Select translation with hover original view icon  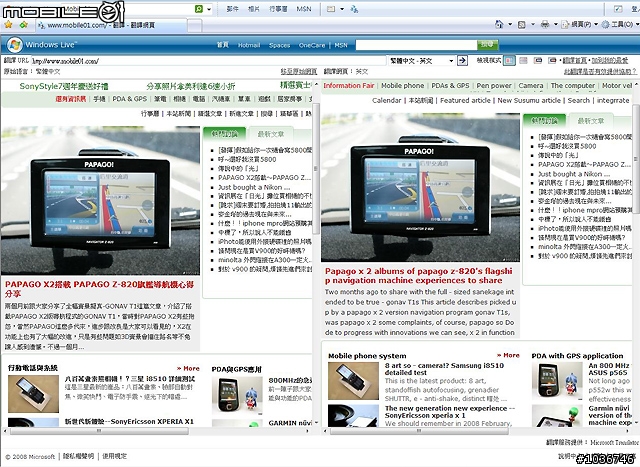552,61
